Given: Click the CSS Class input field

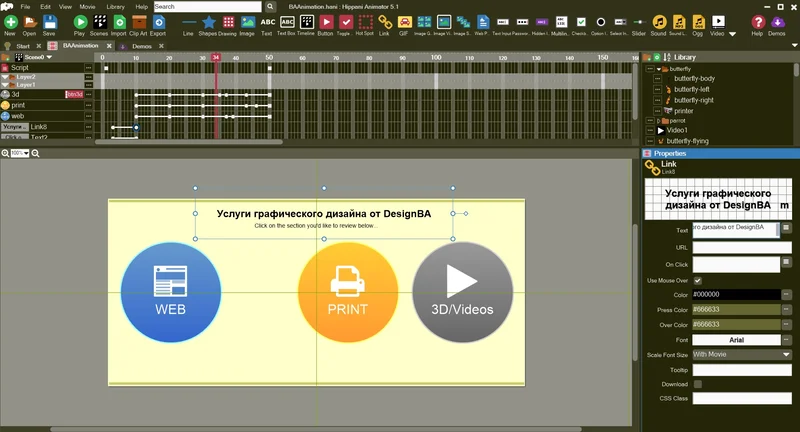Looking at the screenshot, I should (x=742, y=398).
